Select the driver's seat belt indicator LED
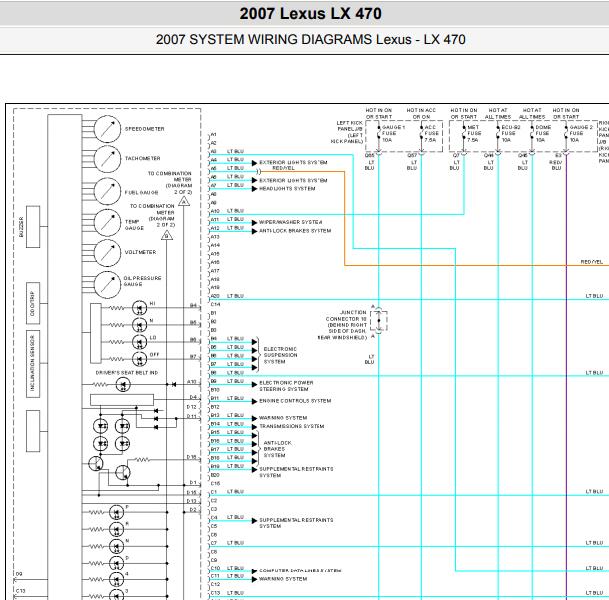 pos(123,384)
